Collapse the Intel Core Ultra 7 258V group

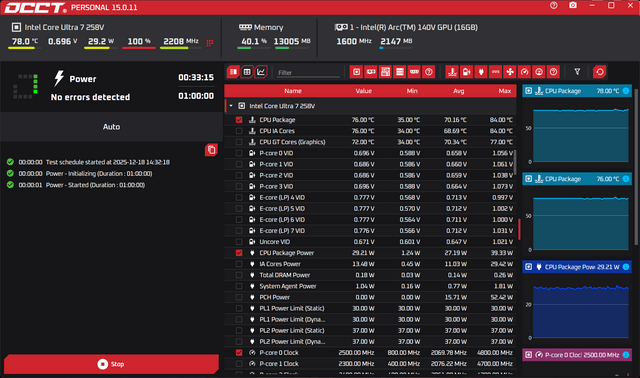(x=231, y=106)
